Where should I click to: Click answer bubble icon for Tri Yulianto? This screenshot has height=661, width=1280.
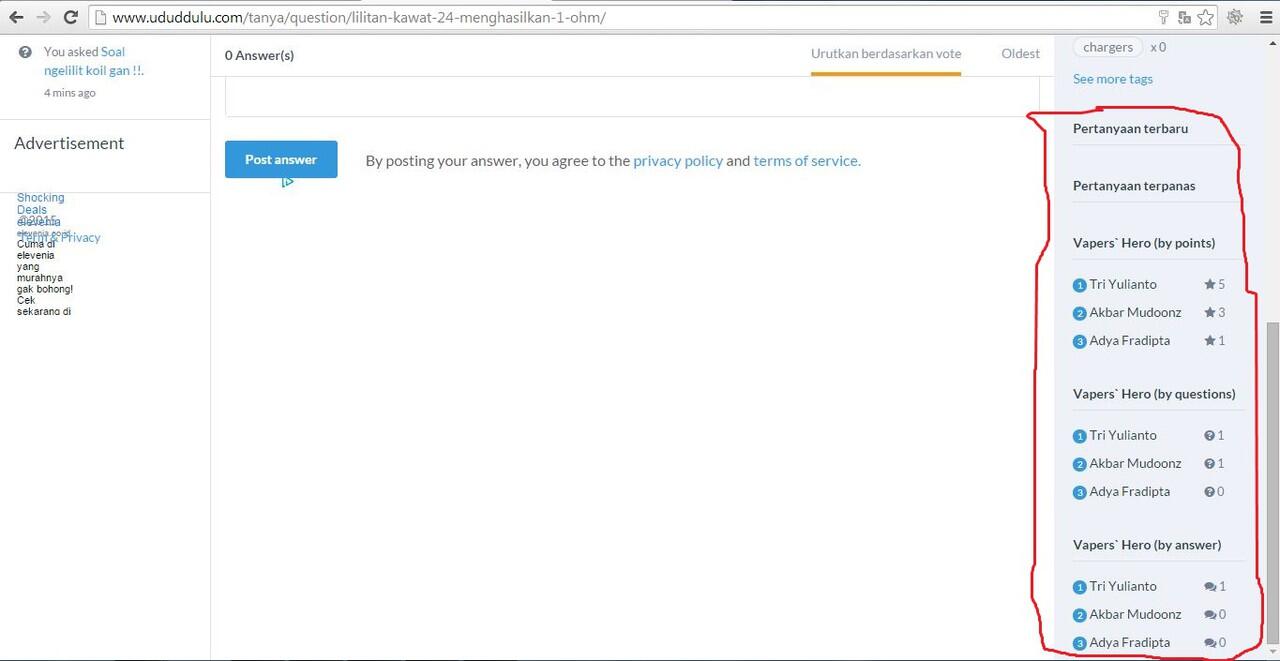[1210, 587]
